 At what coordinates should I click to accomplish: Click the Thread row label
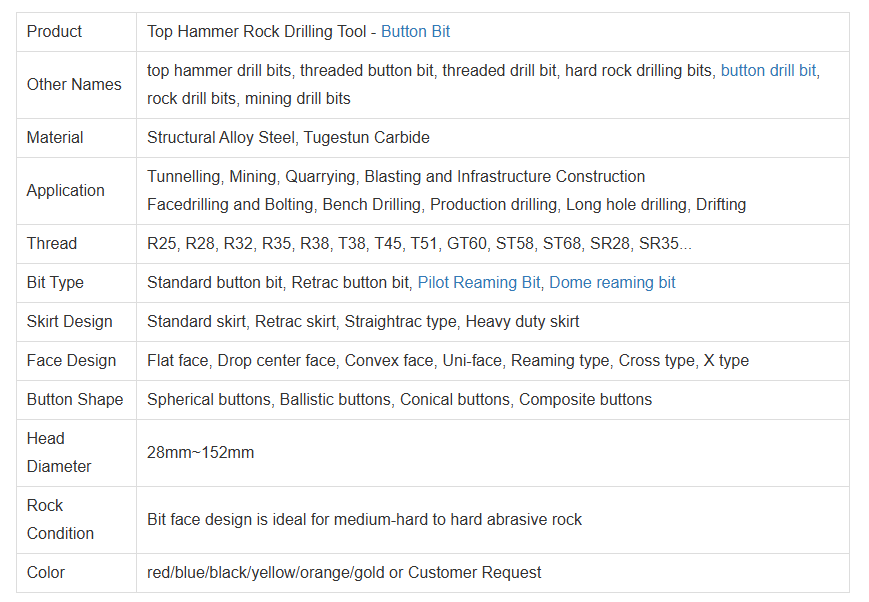tap(52, 243)
